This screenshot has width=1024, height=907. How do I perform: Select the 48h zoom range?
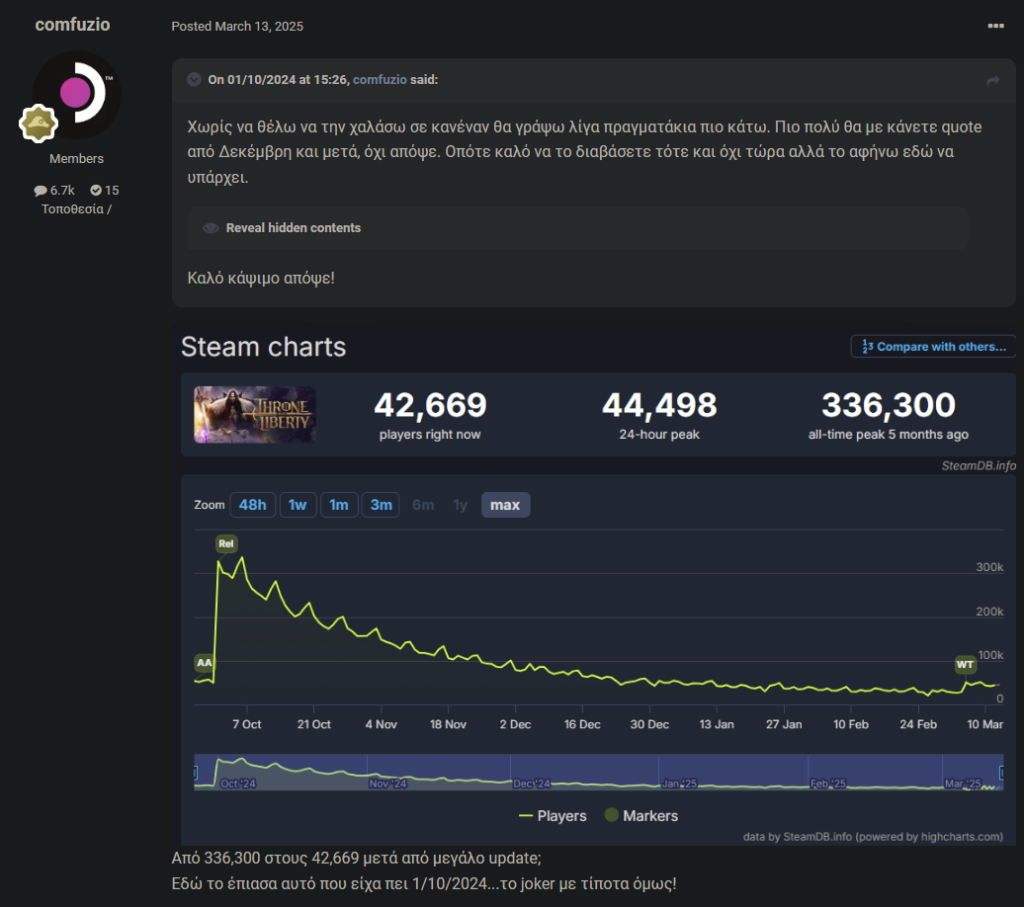coord(252,505)
